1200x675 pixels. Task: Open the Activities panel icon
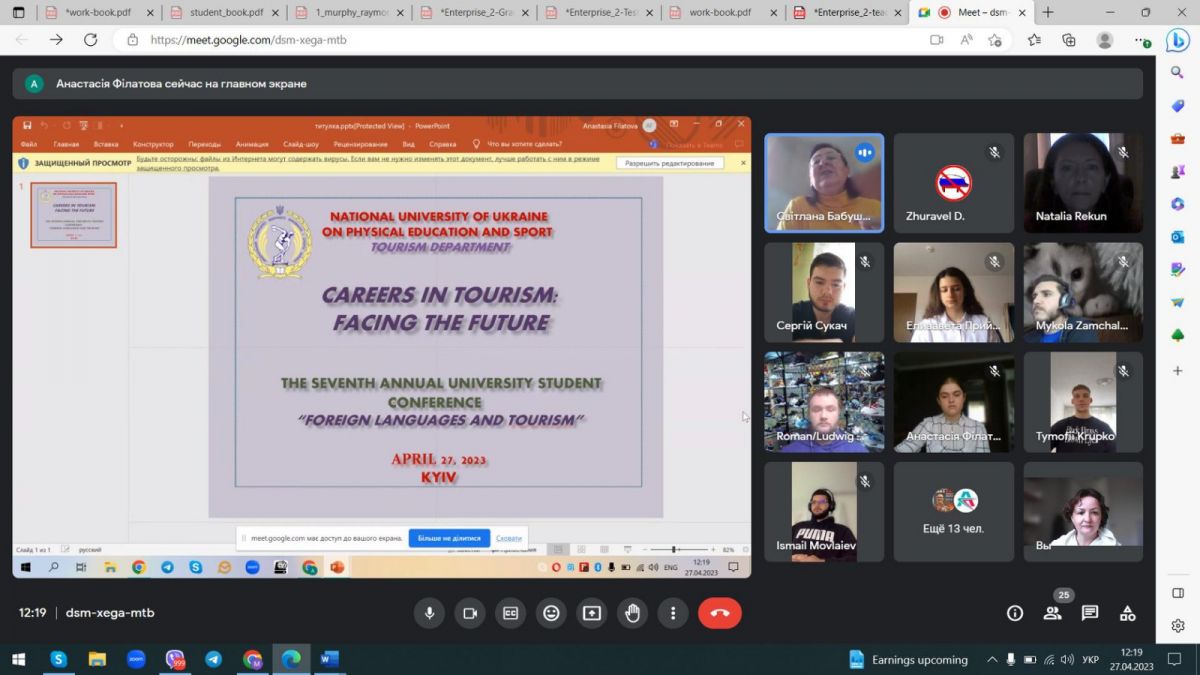pyautogui.click(x=1127, y=613)
